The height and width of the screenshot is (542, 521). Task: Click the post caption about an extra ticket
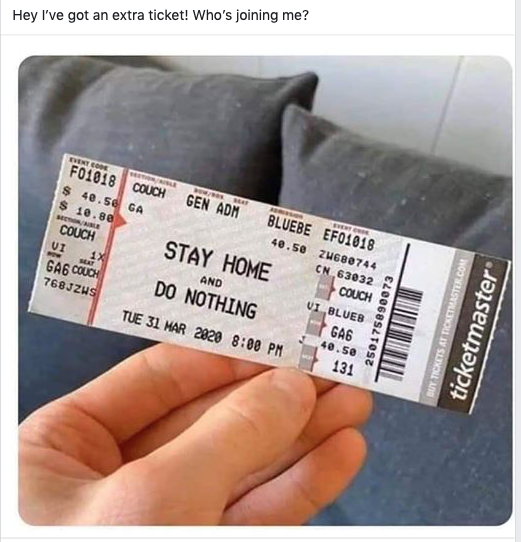tap(160, 16)
